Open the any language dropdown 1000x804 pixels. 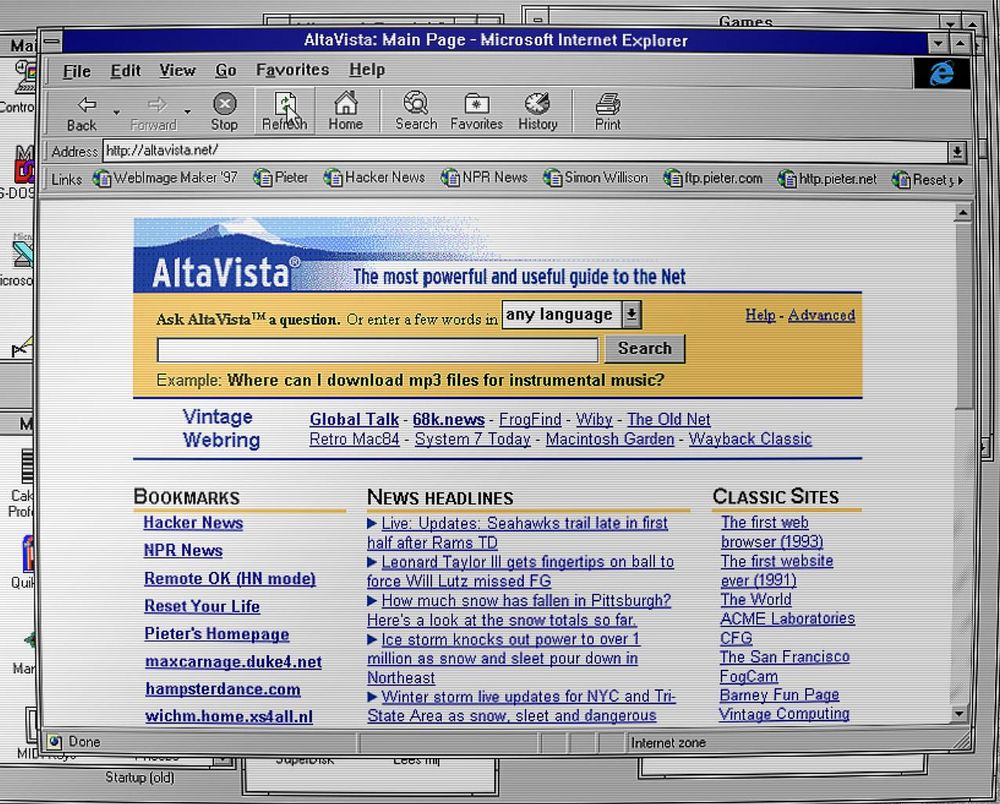click(571, 314)
